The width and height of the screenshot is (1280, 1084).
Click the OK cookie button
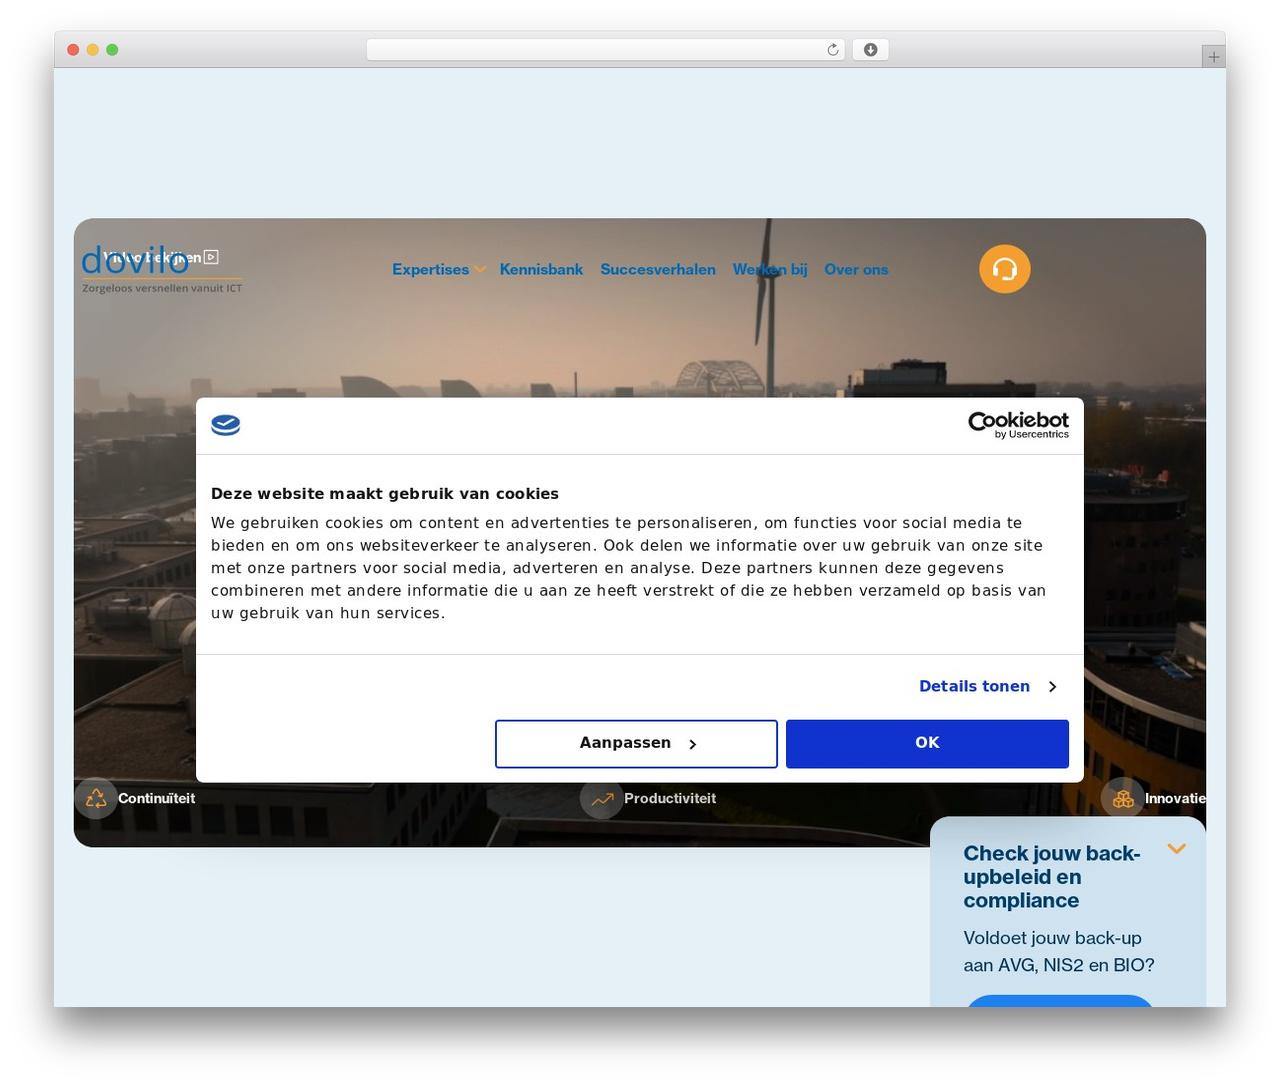[x=927, y=743]
